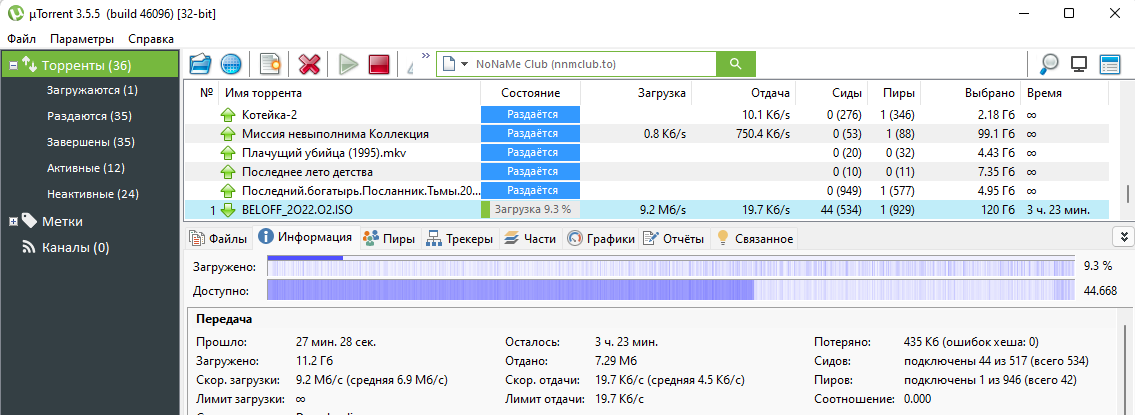Click the Метки tag icon
The image size is (1135, 415).
(29, 221)
